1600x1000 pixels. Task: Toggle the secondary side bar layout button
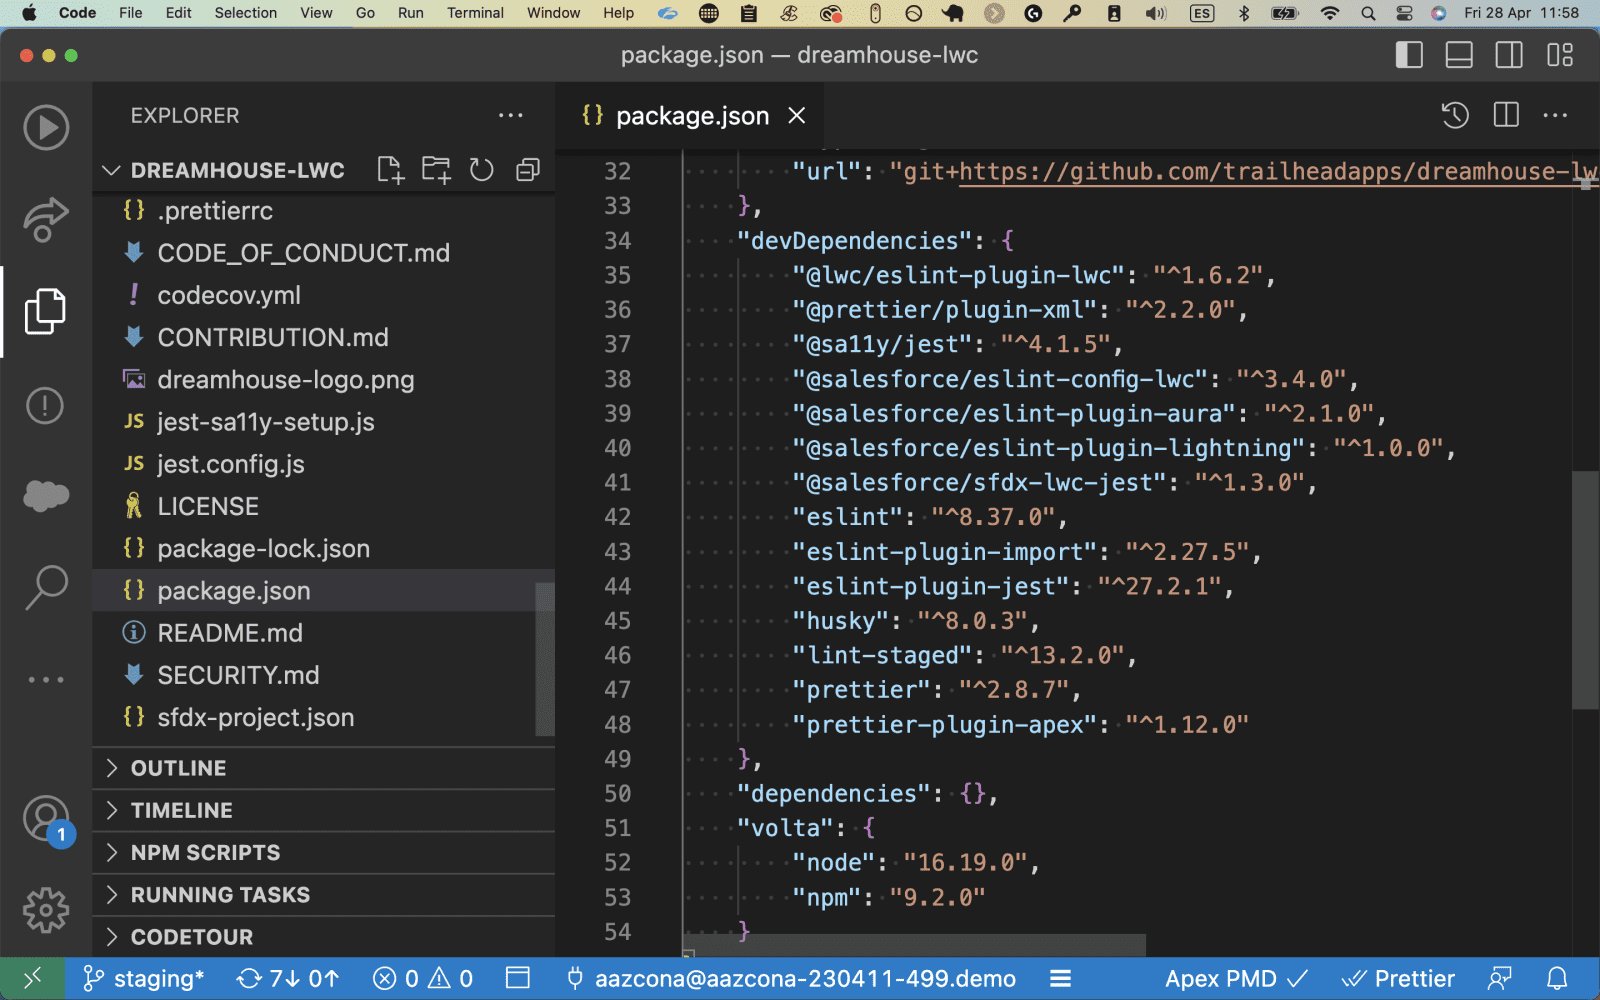pyautogui.click(x=1509, y=55)
